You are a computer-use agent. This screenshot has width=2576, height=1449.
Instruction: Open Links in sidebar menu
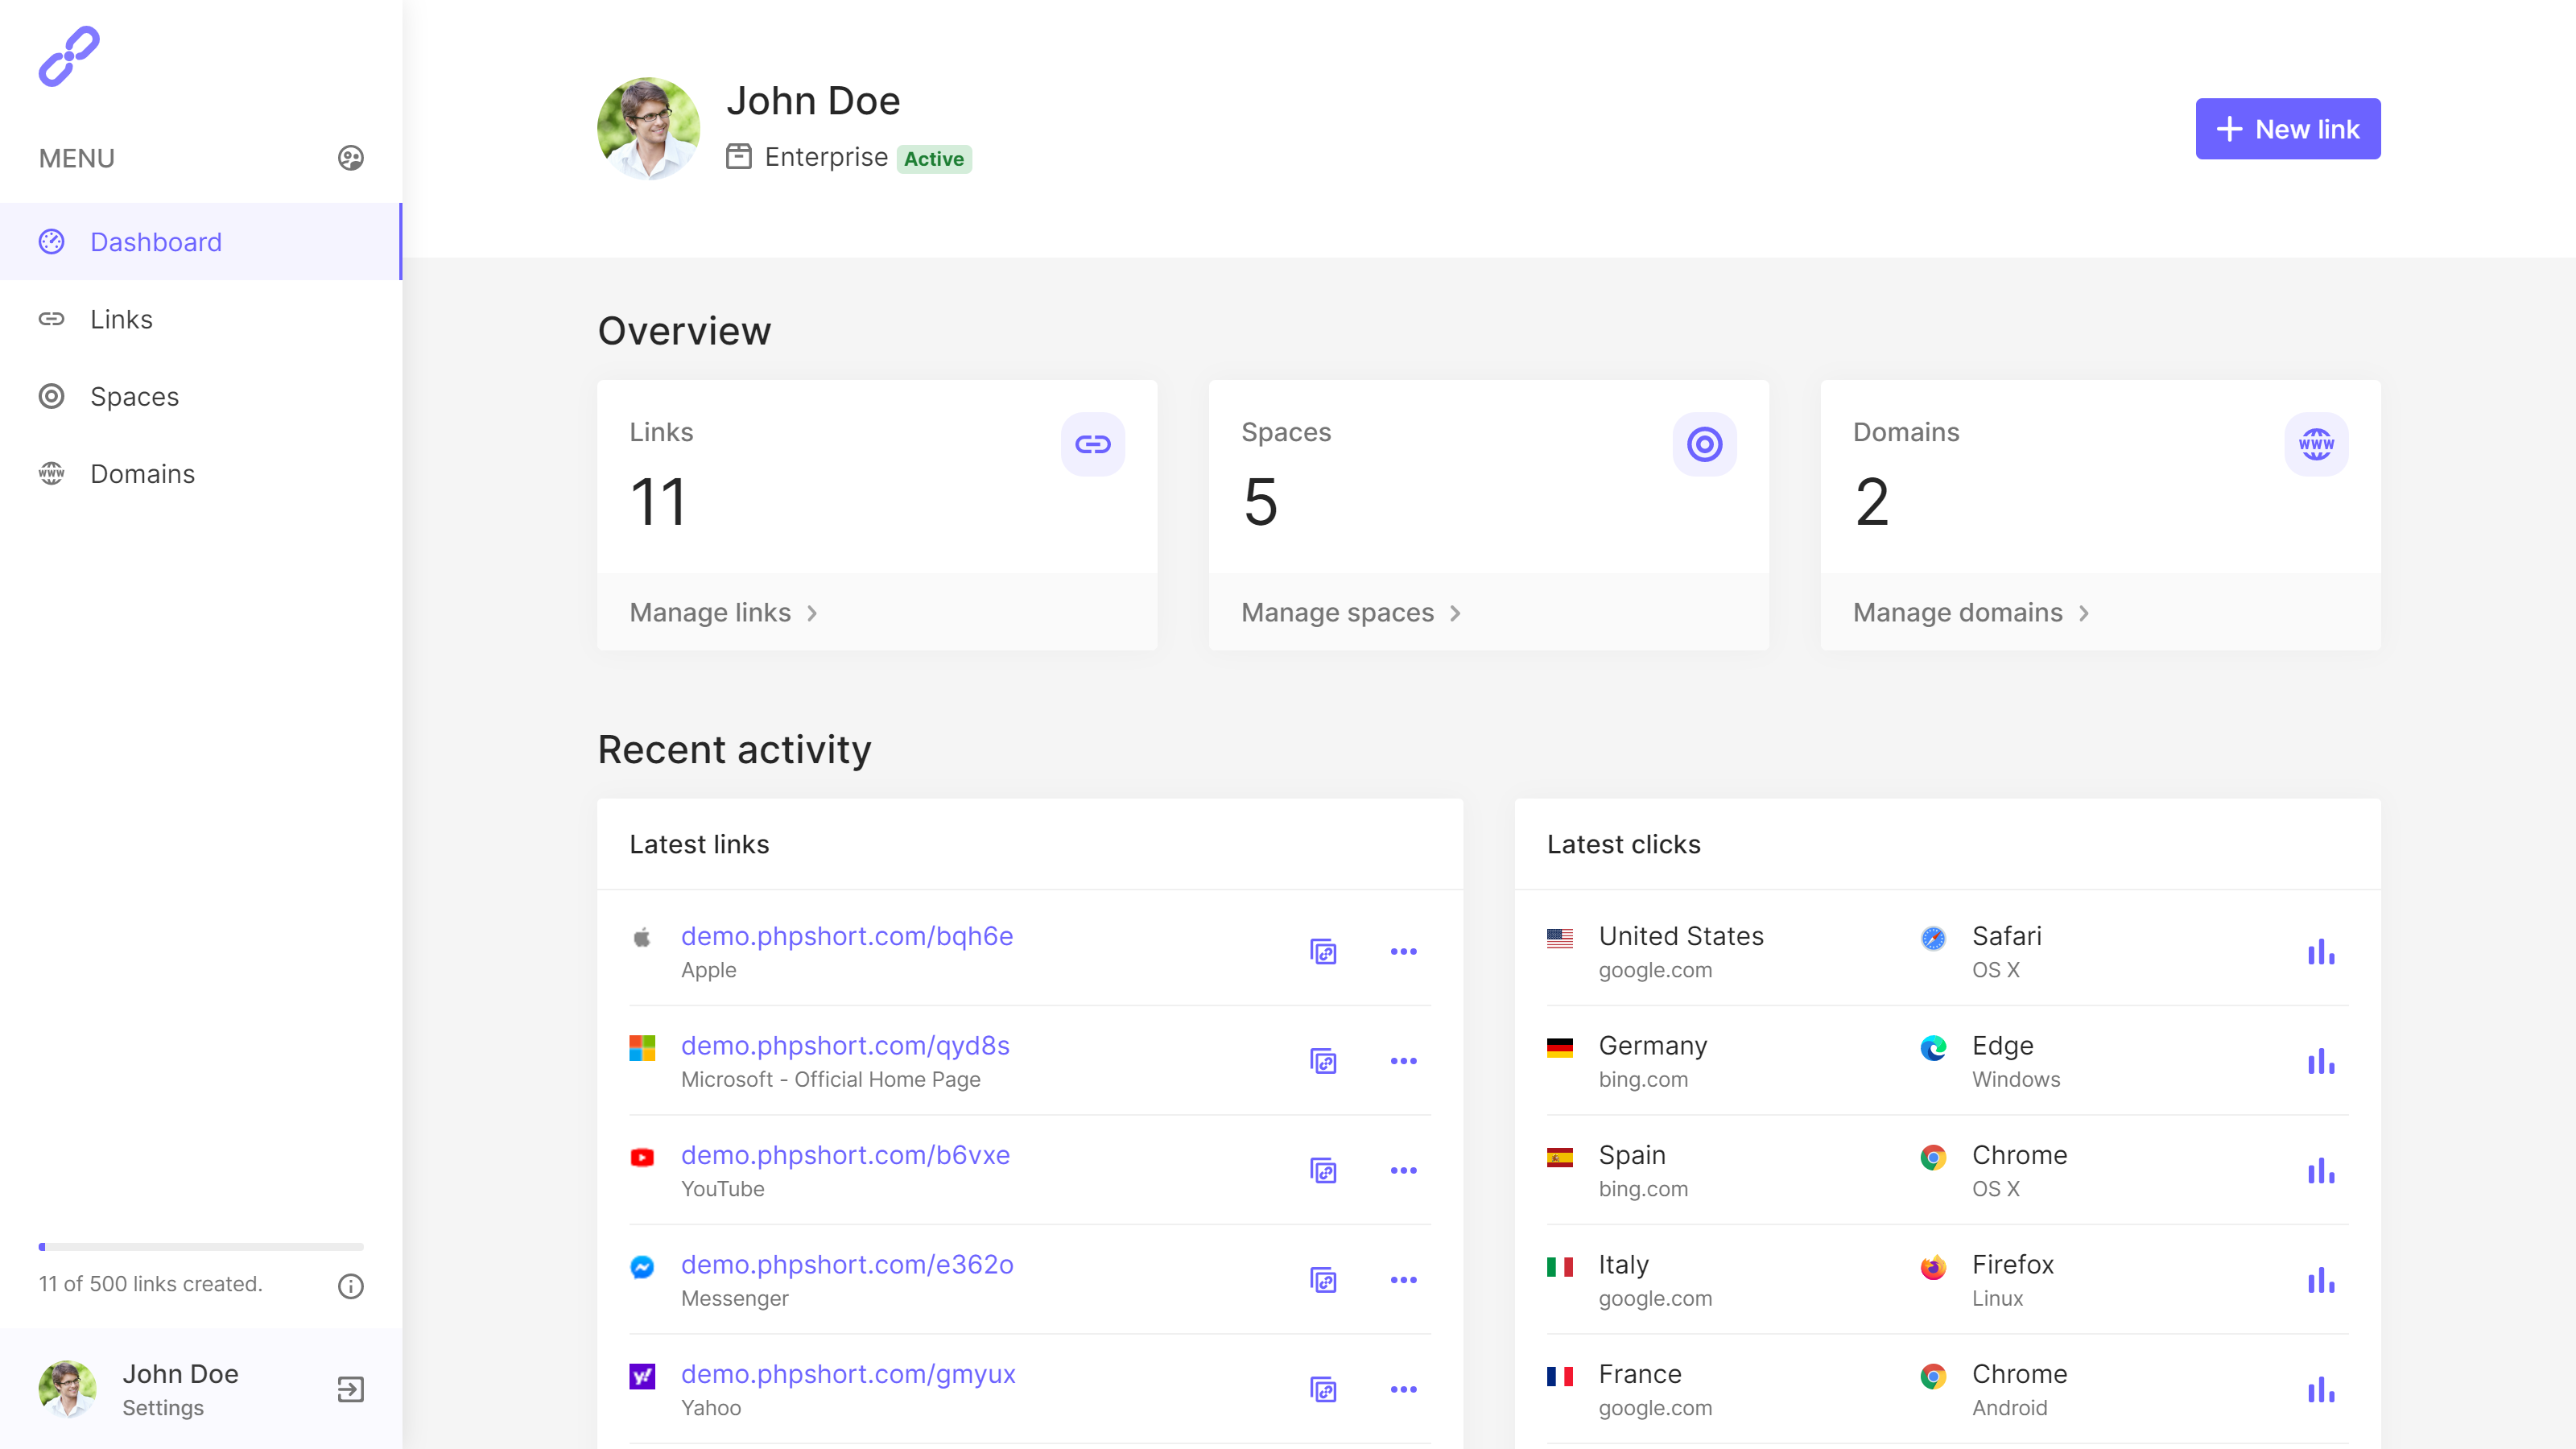[x=121, y=319]
